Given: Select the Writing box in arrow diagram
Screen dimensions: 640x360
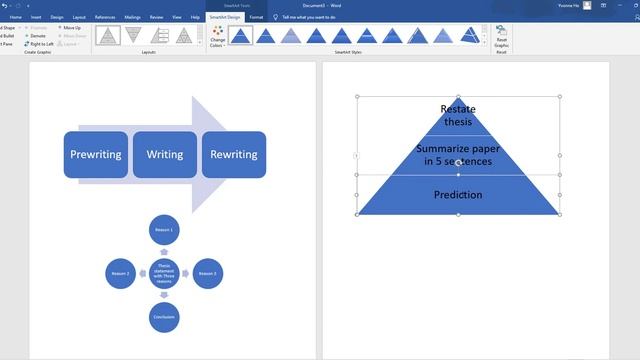Looking at the screenshot, I should tap(165, 155).
